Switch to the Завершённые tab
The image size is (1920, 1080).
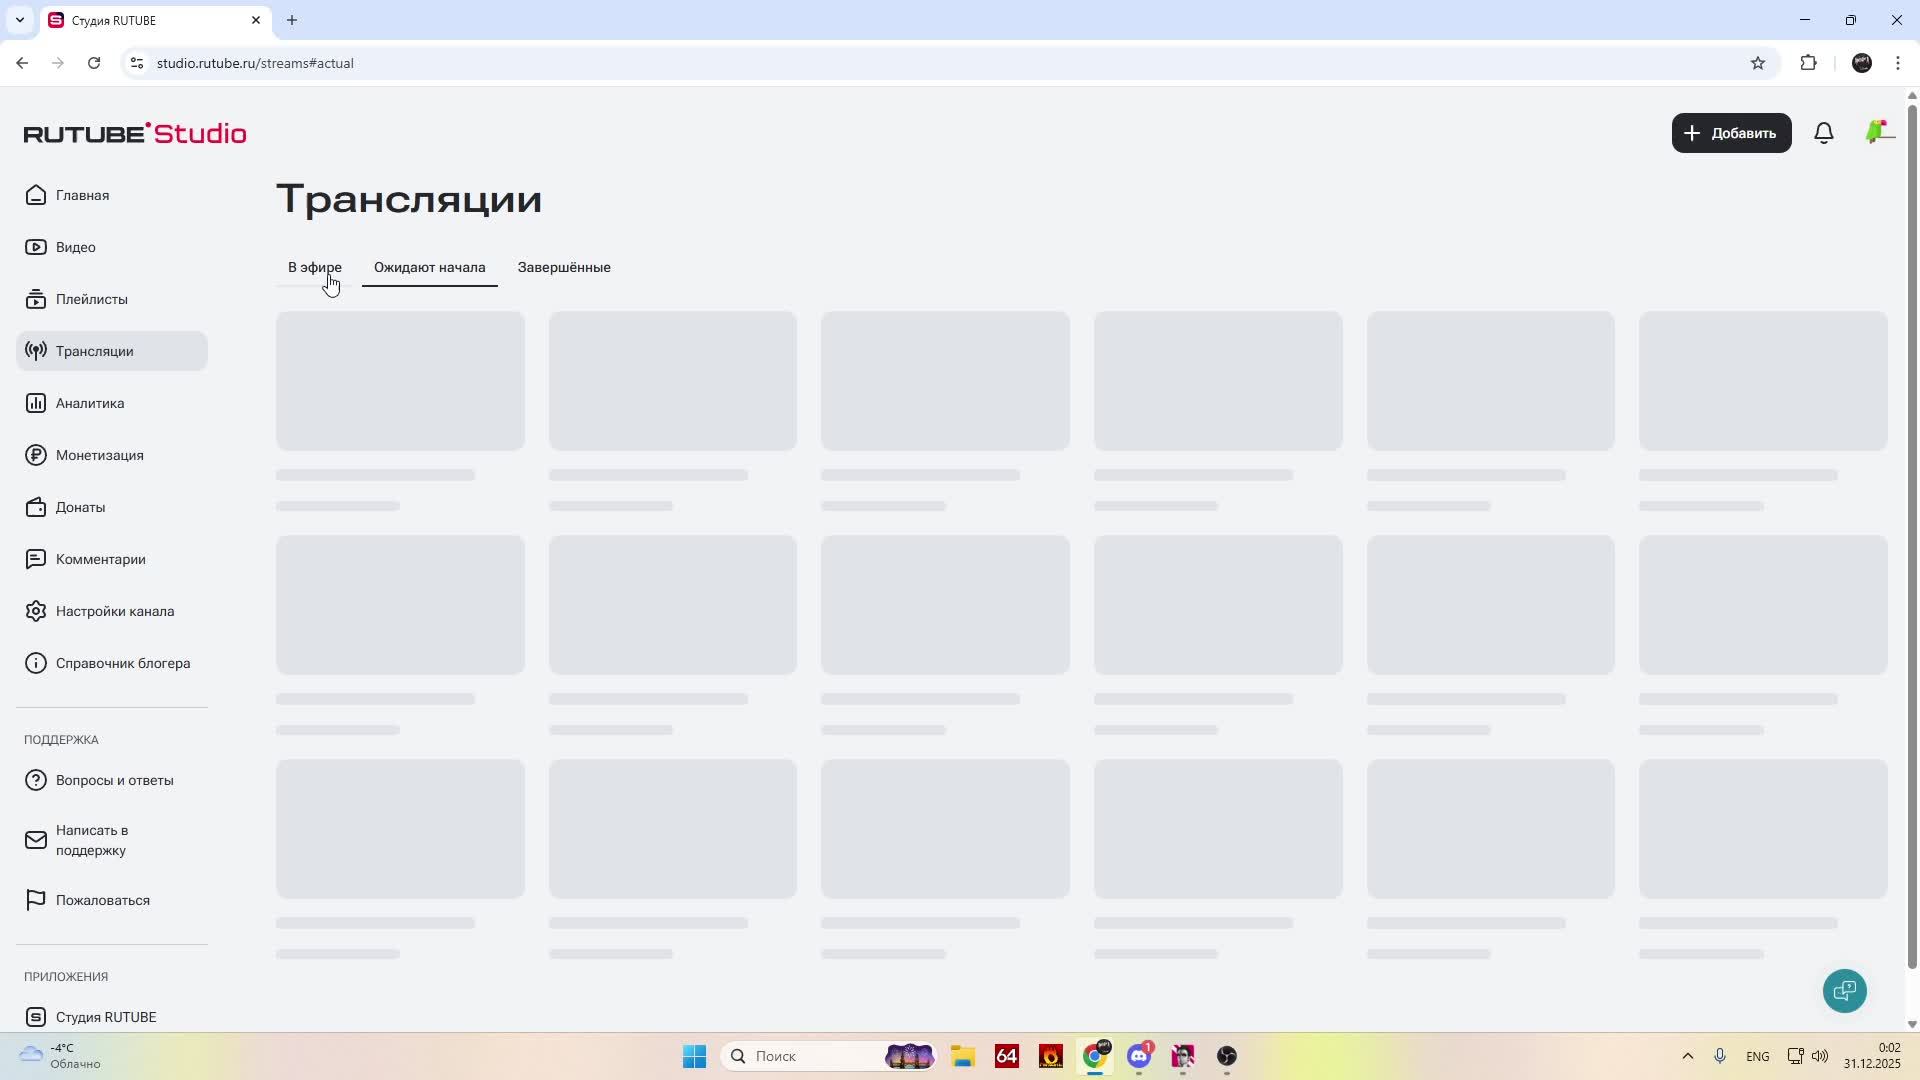(x=564, y=267)
